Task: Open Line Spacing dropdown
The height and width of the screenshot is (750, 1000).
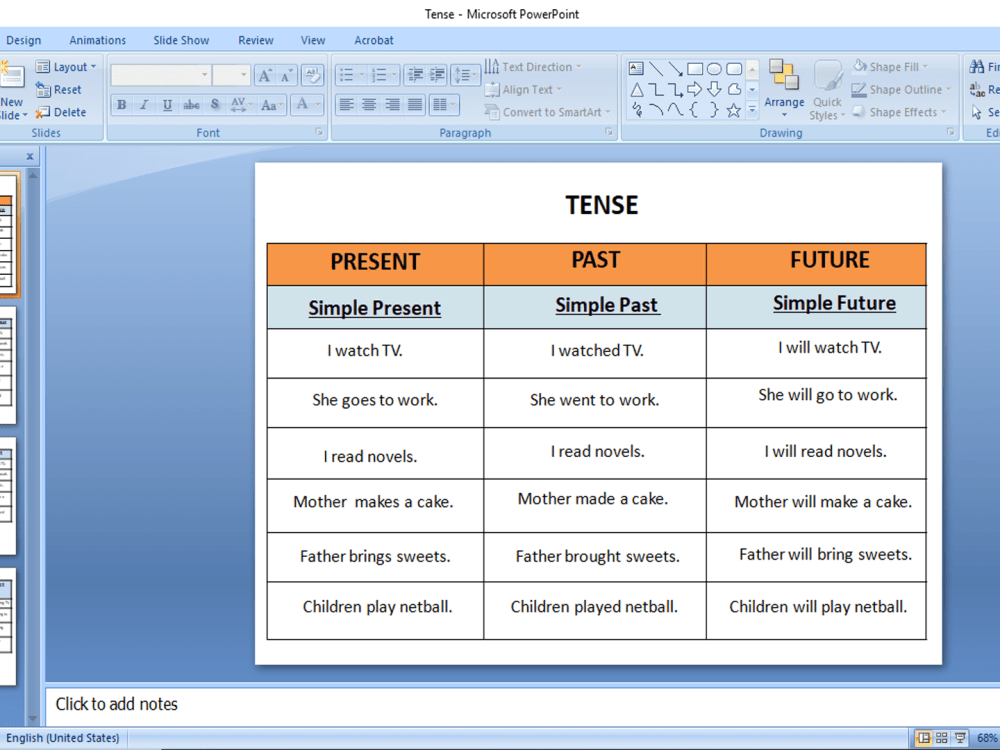Action: [465, 76]
